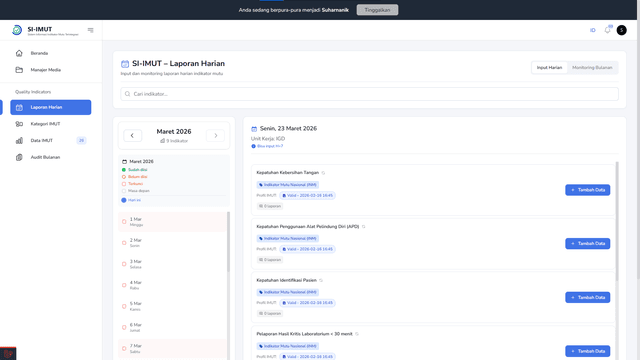Open the Valid profile badge for Identifikasi Pasien

(308, 303)
